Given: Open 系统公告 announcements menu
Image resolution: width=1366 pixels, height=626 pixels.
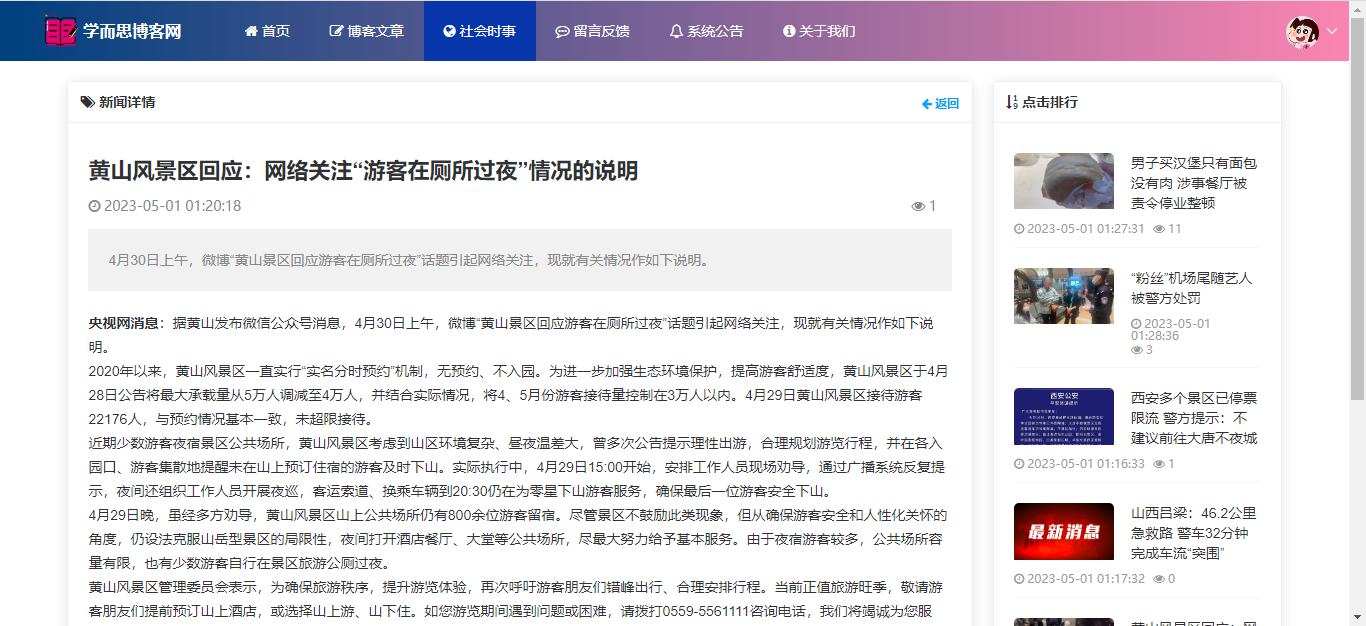Looking at the screenshot, I should (707, 31).
